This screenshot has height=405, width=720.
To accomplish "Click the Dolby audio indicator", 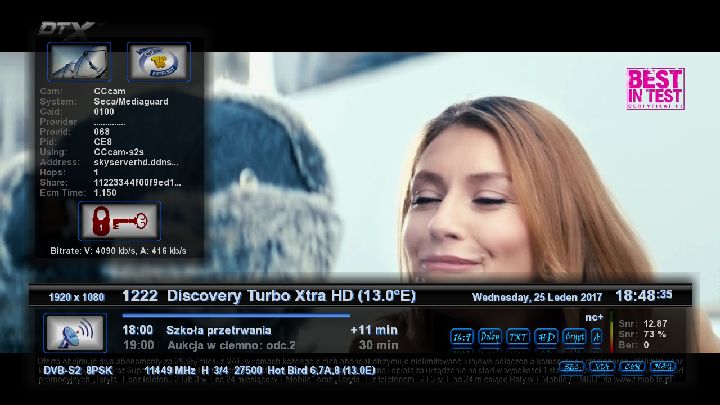I will 490,337.
